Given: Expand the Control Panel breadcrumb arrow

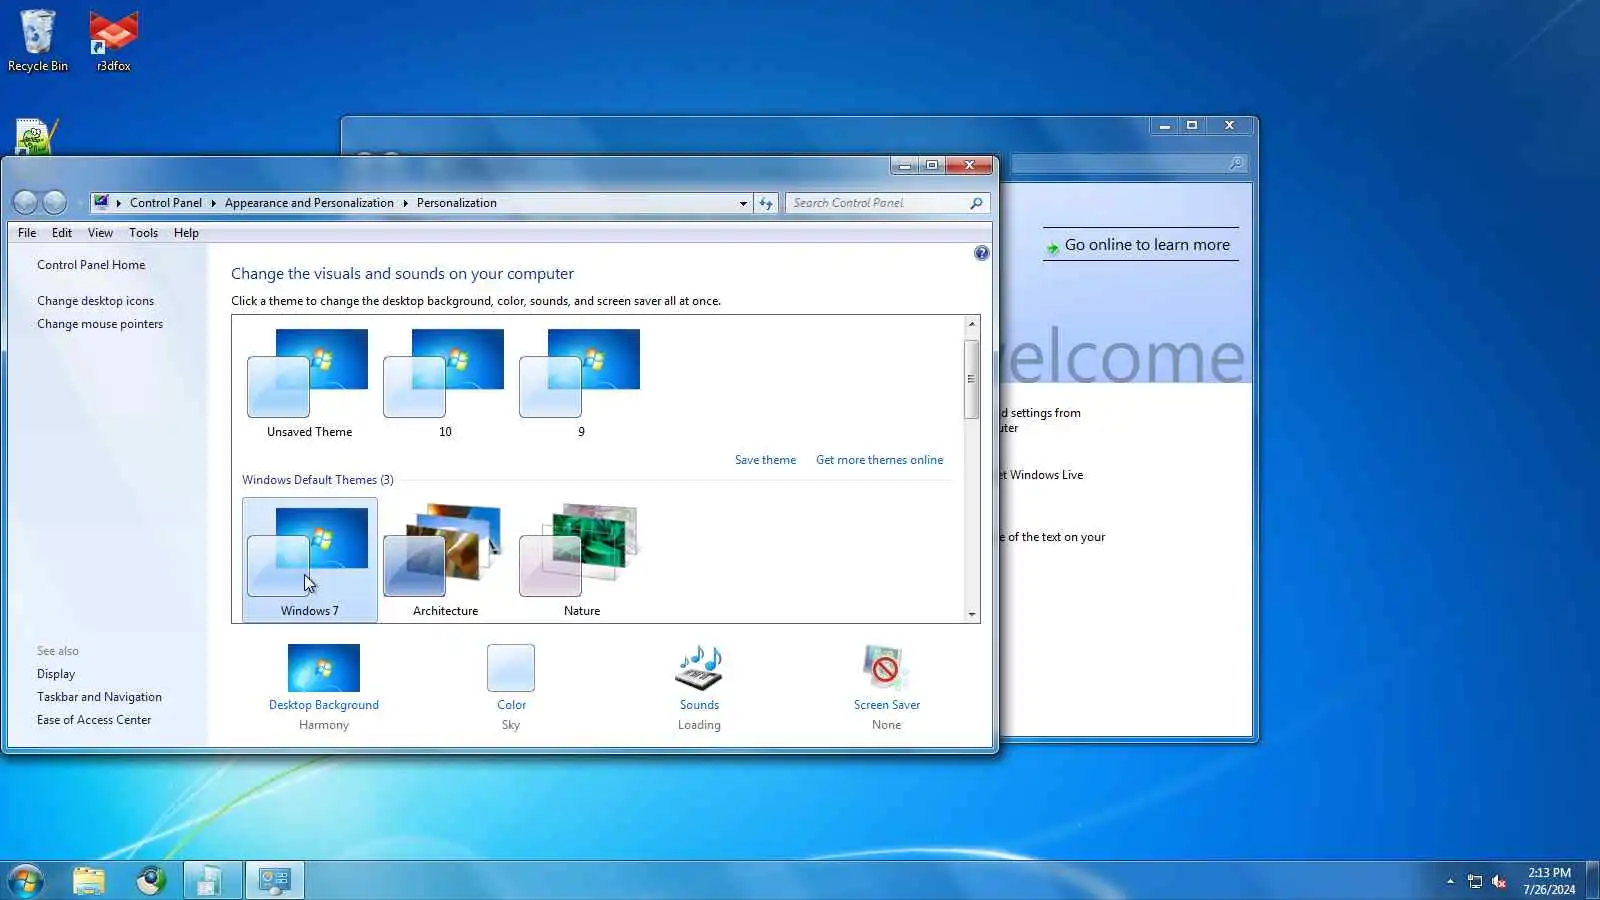Looking at the screenshot, I should pos(213,203).
